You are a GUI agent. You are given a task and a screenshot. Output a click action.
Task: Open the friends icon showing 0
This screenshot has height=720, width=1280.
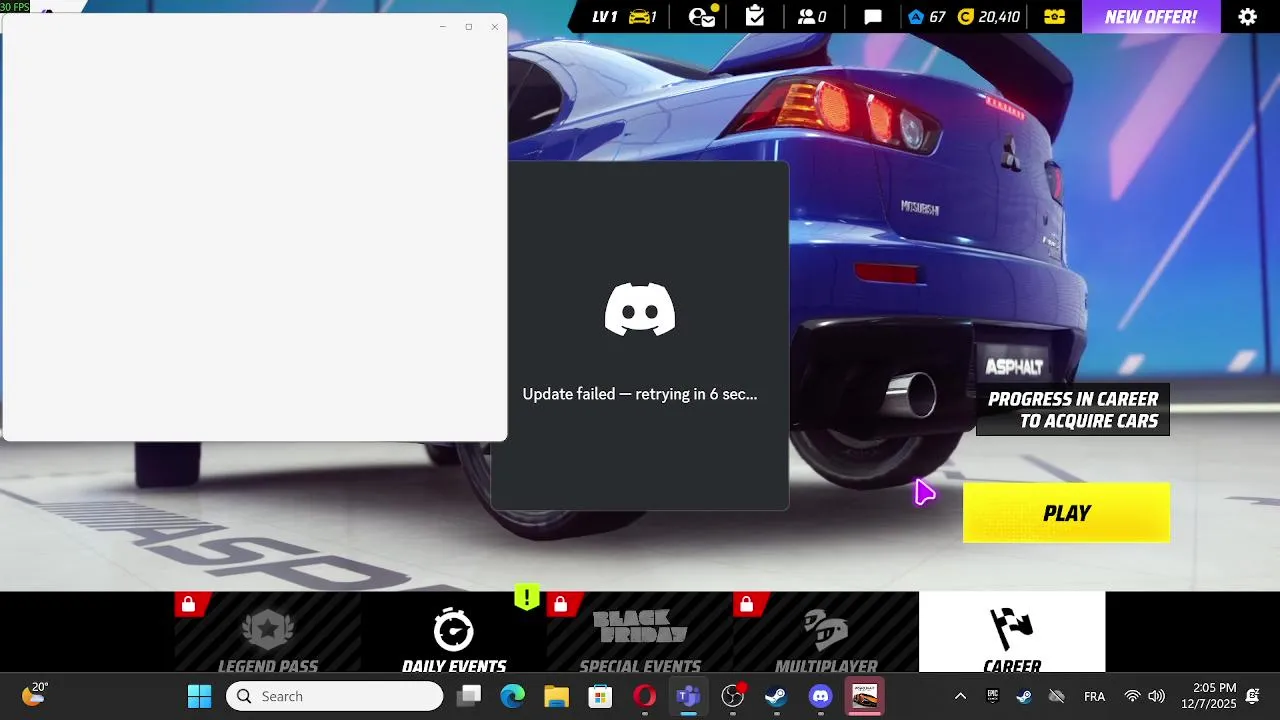pyautogui.click(x=811, y=17)
